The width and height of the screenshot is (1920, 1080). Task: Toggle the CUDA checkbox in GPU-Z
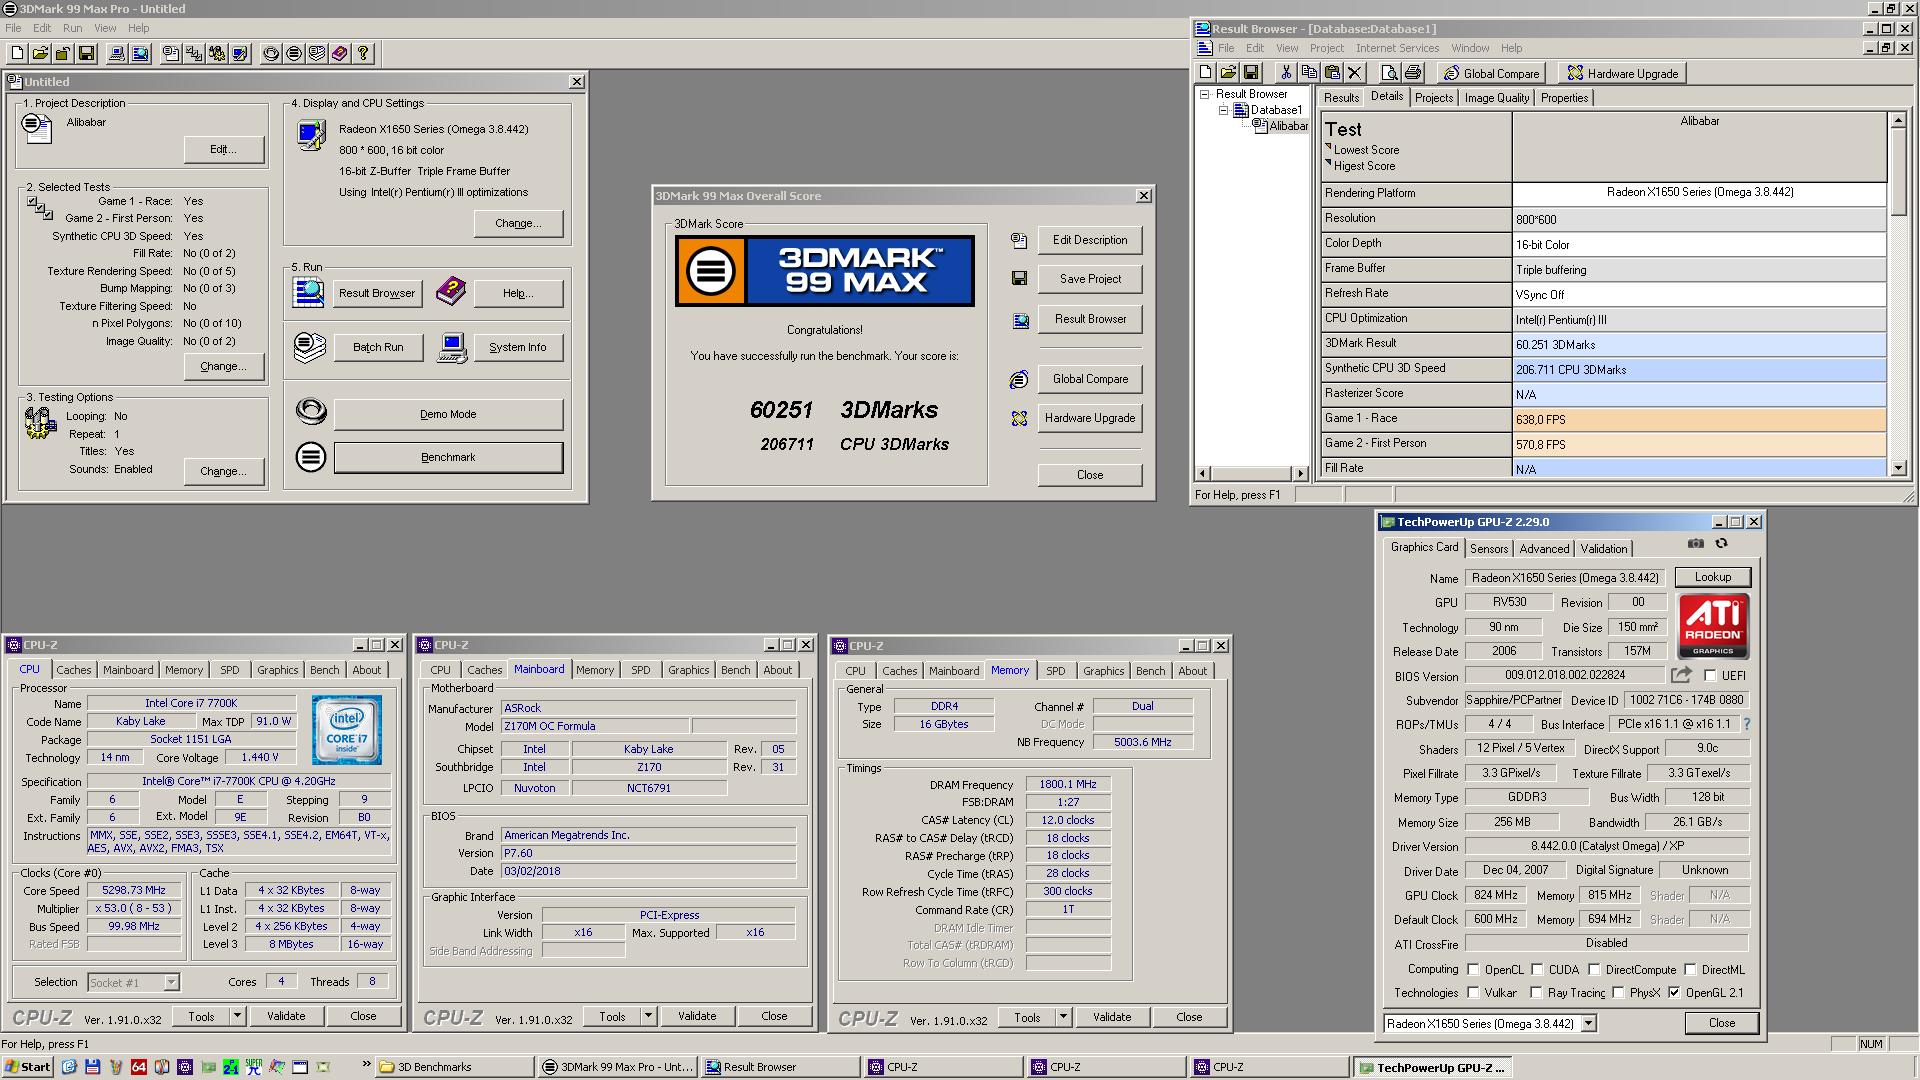(x=1537, y=969)
